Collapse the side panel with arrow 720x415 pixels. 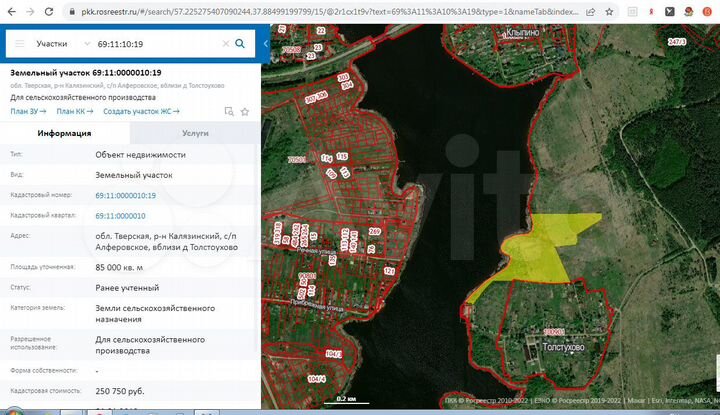pyautogui.click(x=265, y=45)
